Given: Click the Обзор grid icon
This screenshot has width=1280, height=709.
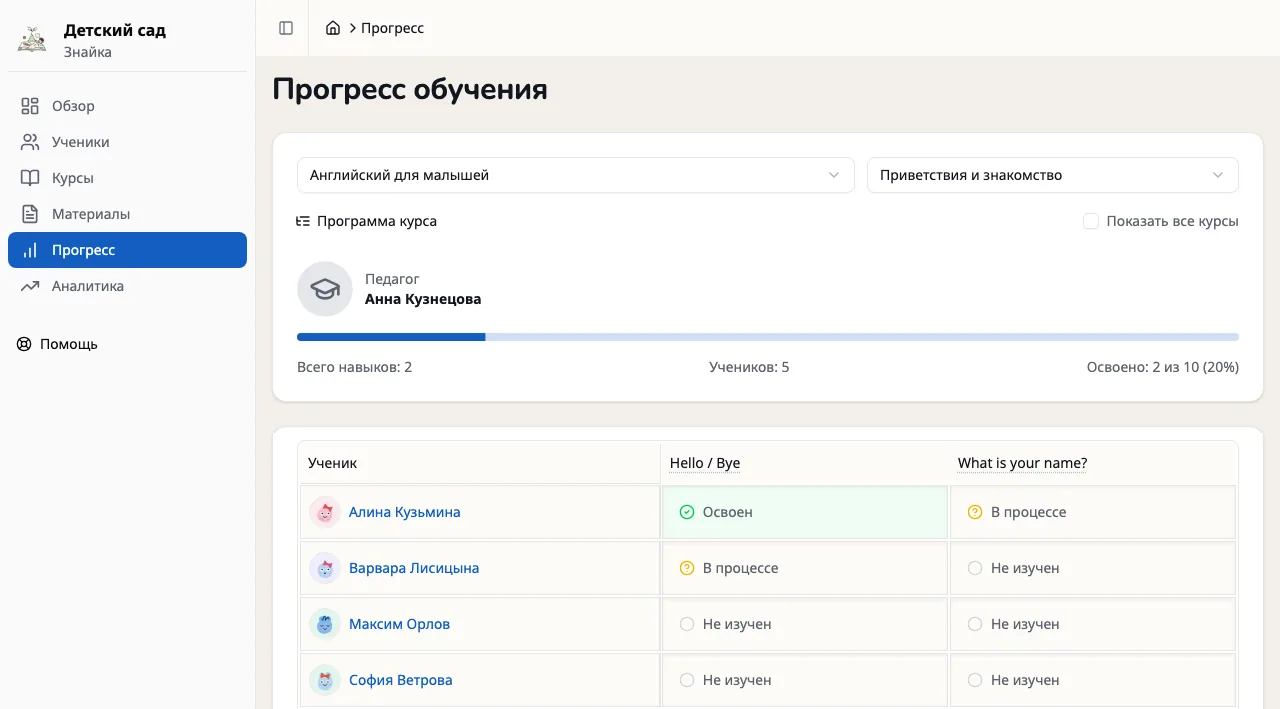Looking at the screenshot, I should point(30,106).
